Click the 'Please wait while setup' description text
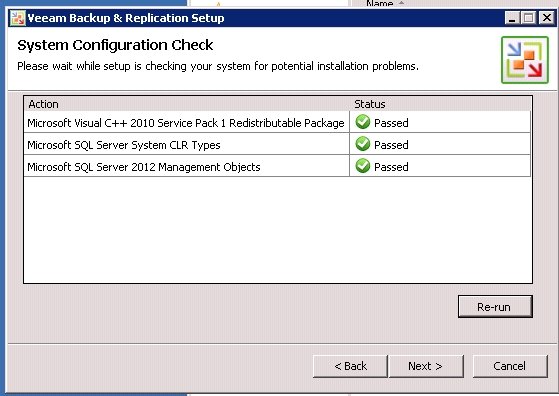Viewport: 559px width, 396px height. (x=218, y=66)
